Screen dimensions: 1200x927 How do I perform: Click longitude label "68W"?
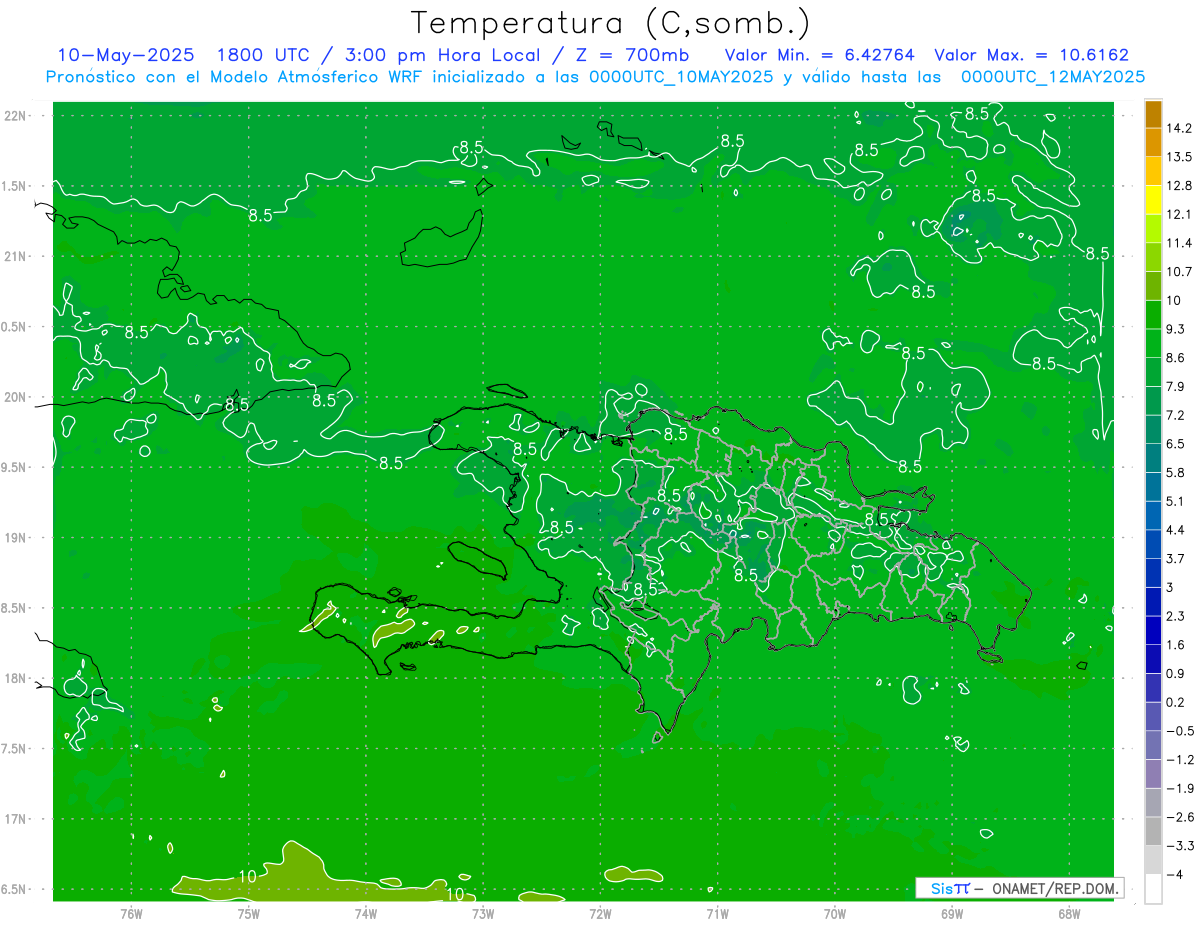pos(1068,913)
